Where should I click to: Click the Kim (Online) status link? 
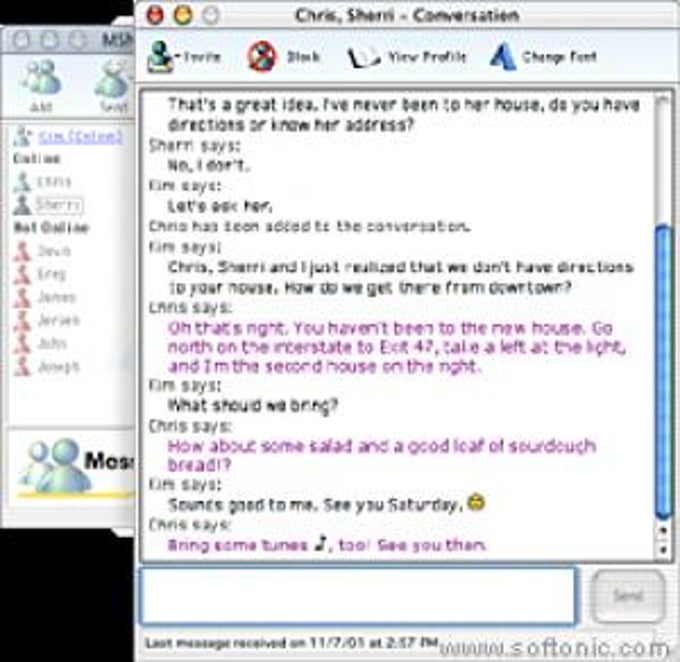click(x=81, y=137)
